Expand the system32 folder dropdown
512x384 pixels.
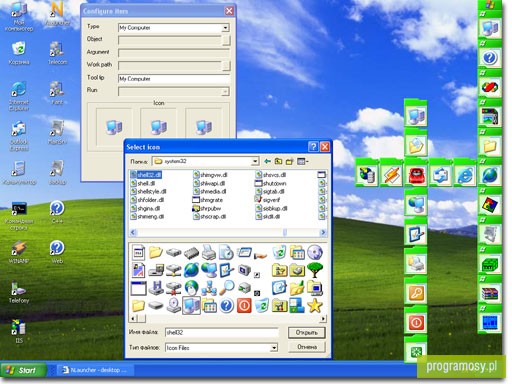255,161
